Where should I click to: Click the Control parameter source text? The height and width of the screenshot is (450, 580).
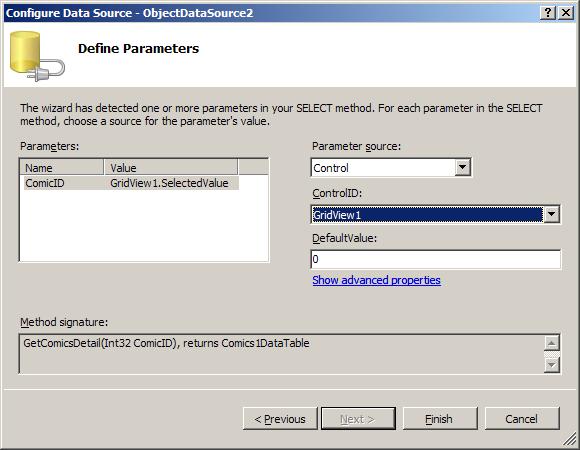coord(331,168)
